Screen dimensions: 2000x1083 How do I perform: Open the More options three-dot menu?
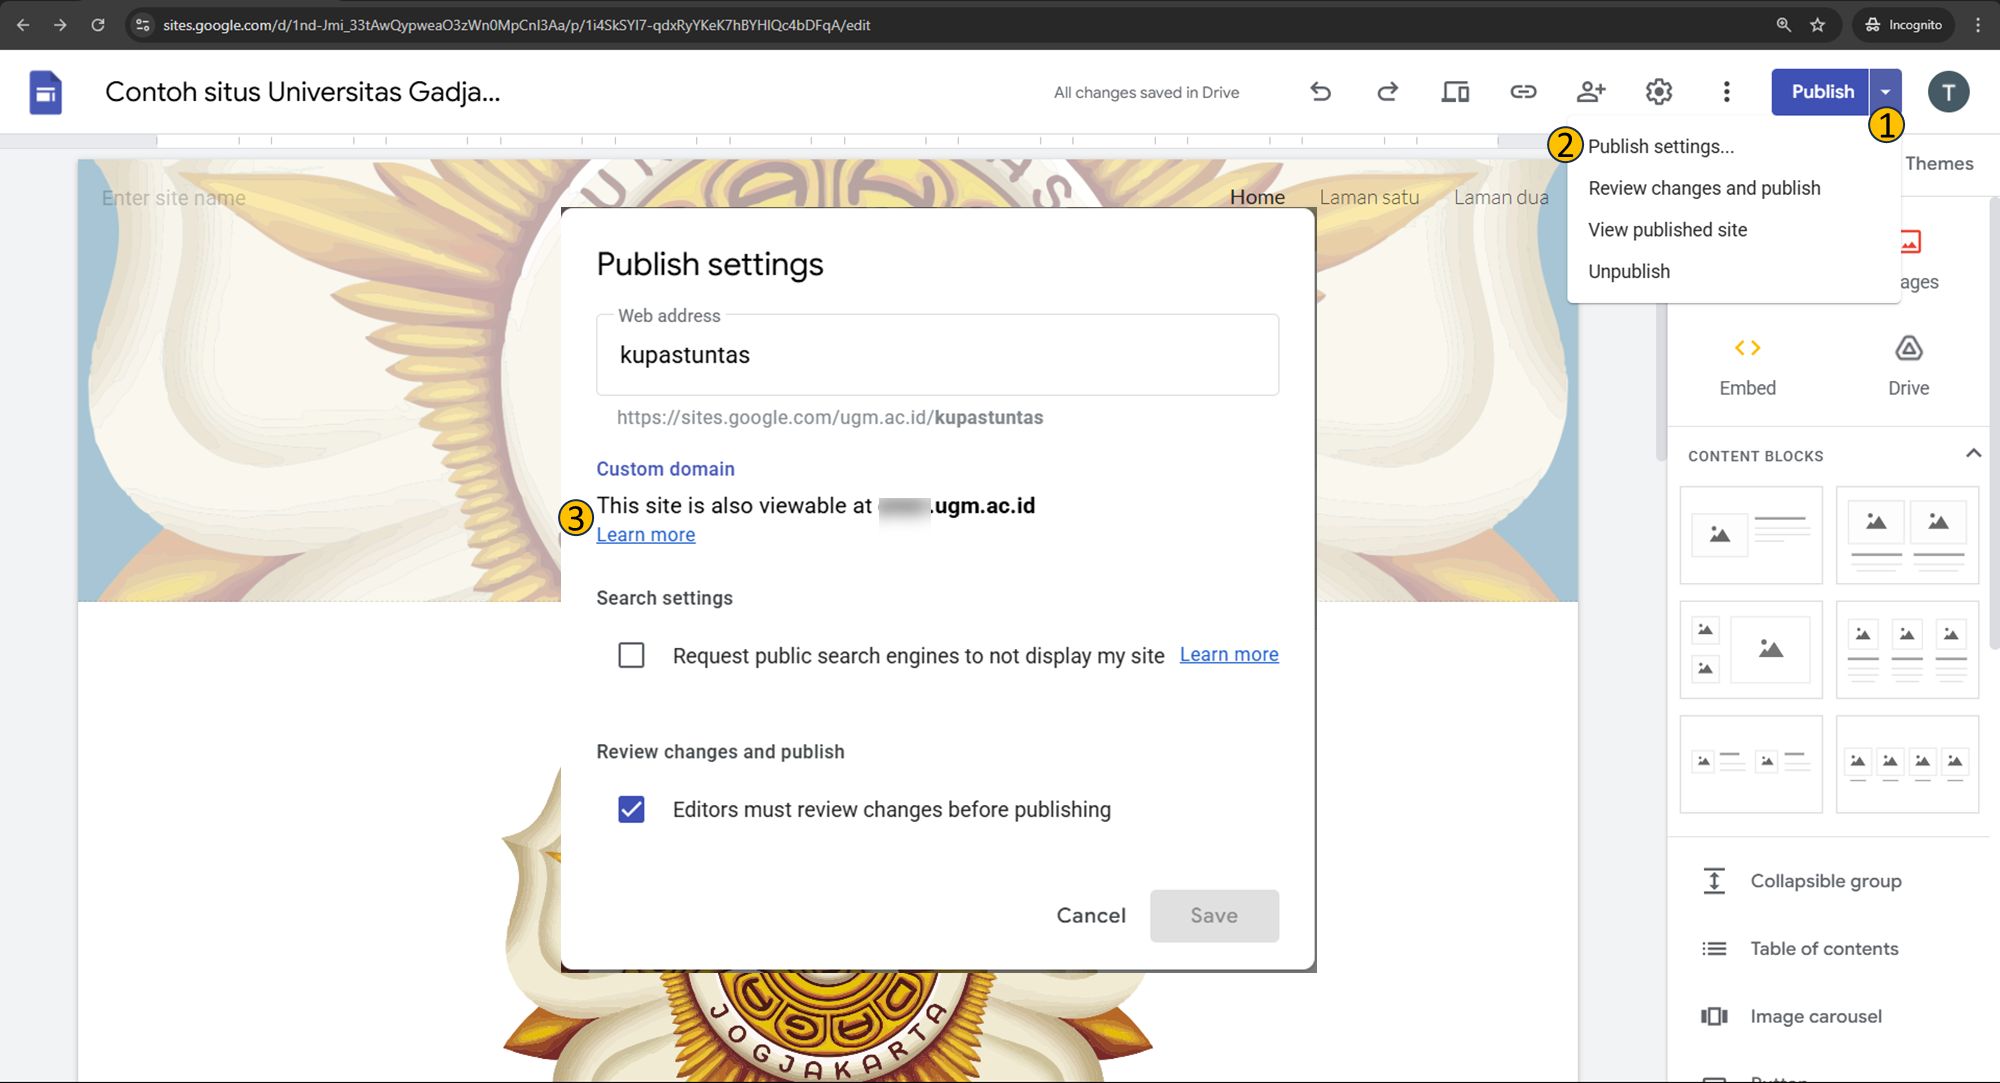click(1727, 92)
